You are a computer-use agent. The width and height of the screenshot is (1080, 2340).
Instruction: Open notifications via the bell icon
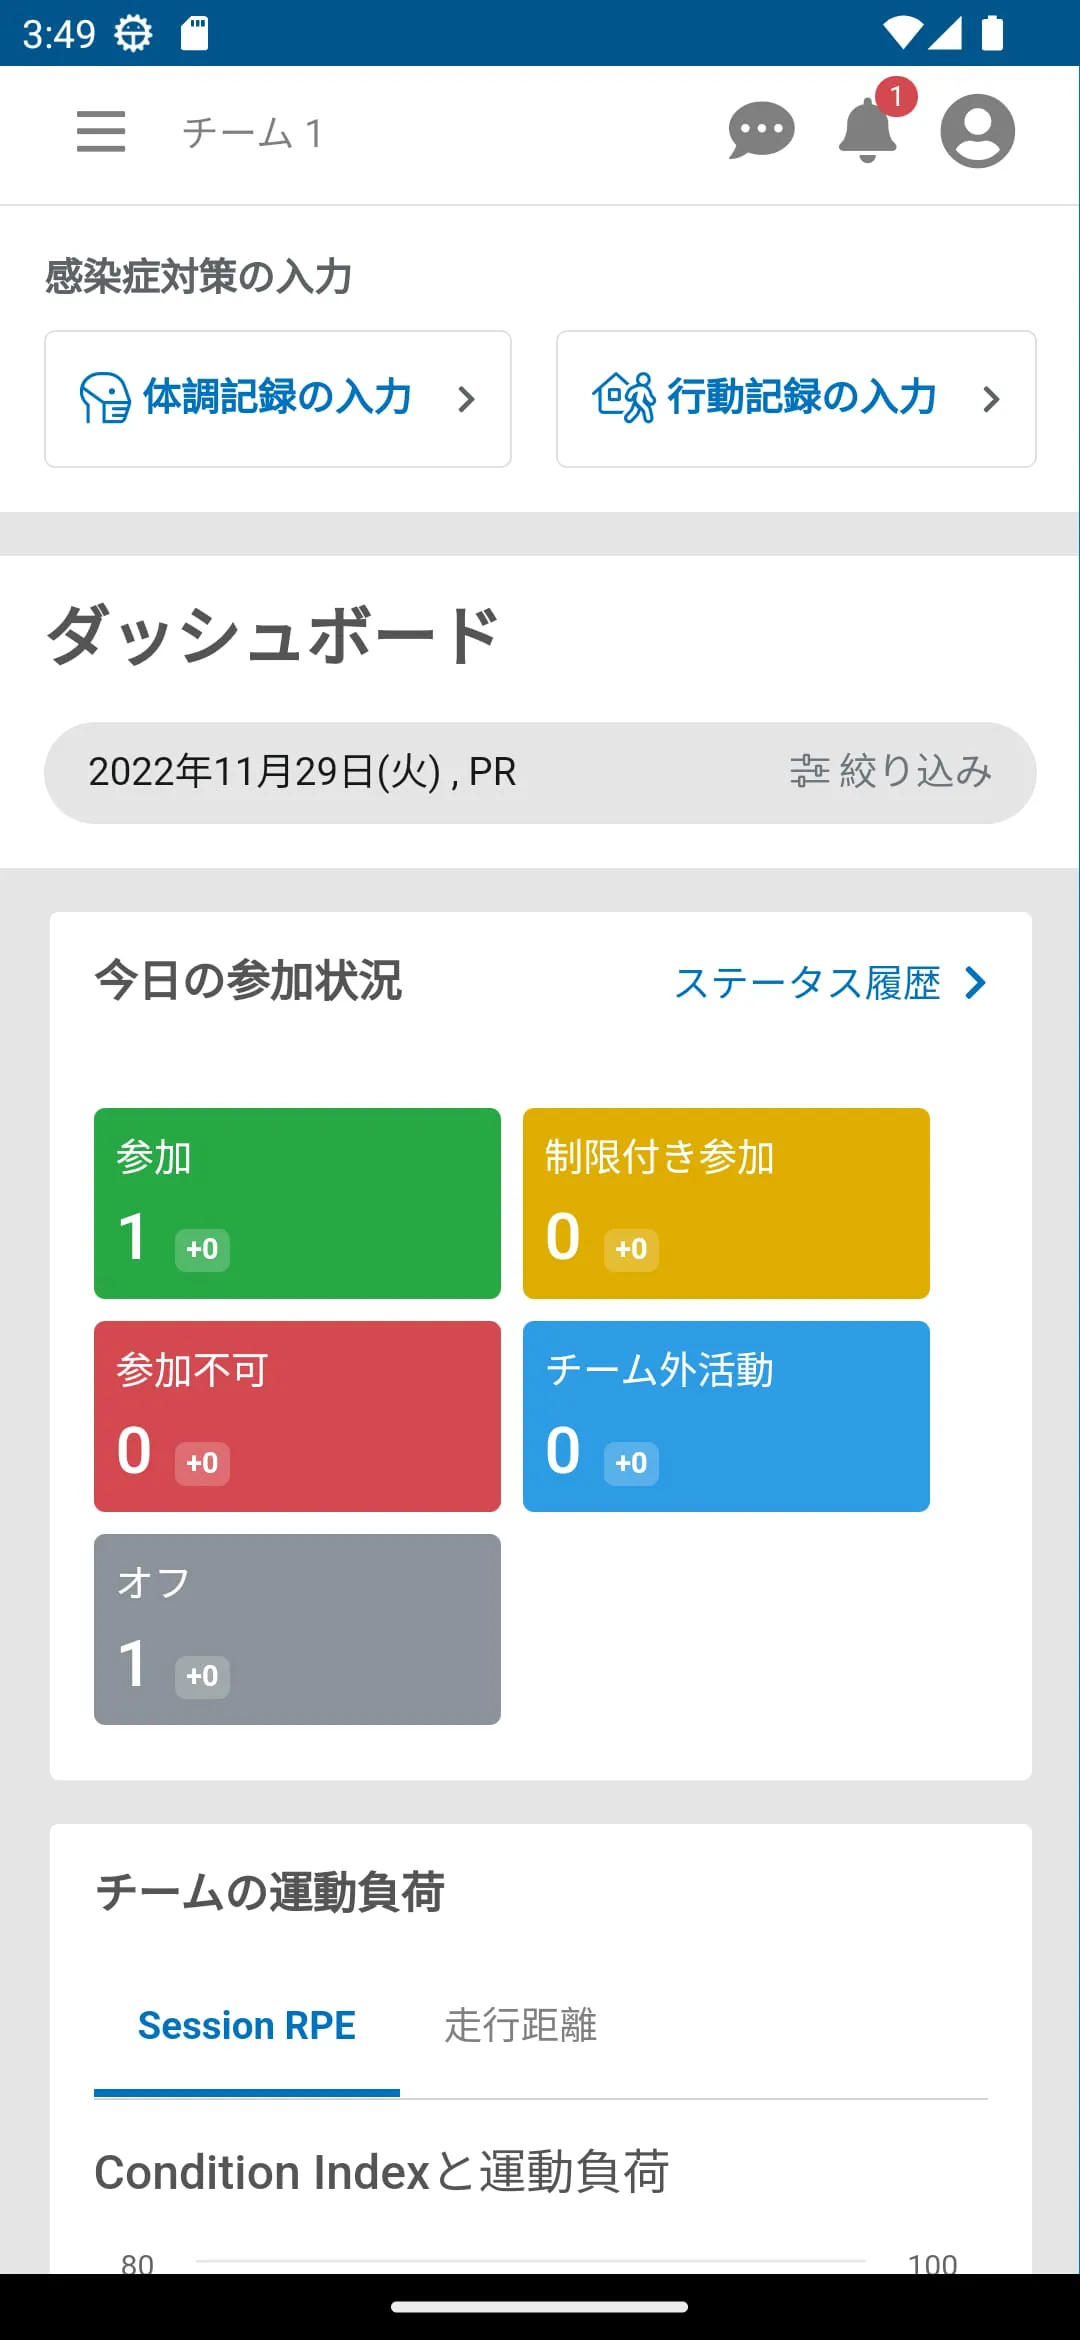coord(866,135)
